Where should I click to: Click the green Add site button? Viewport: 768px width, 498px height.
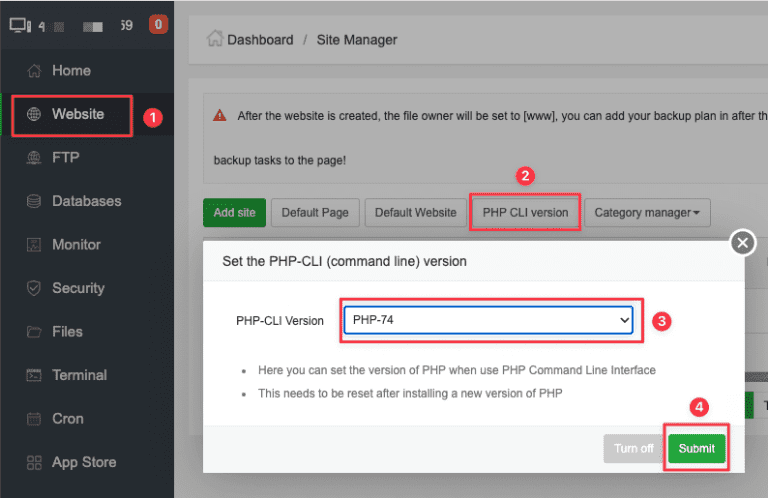coord(233,212)
